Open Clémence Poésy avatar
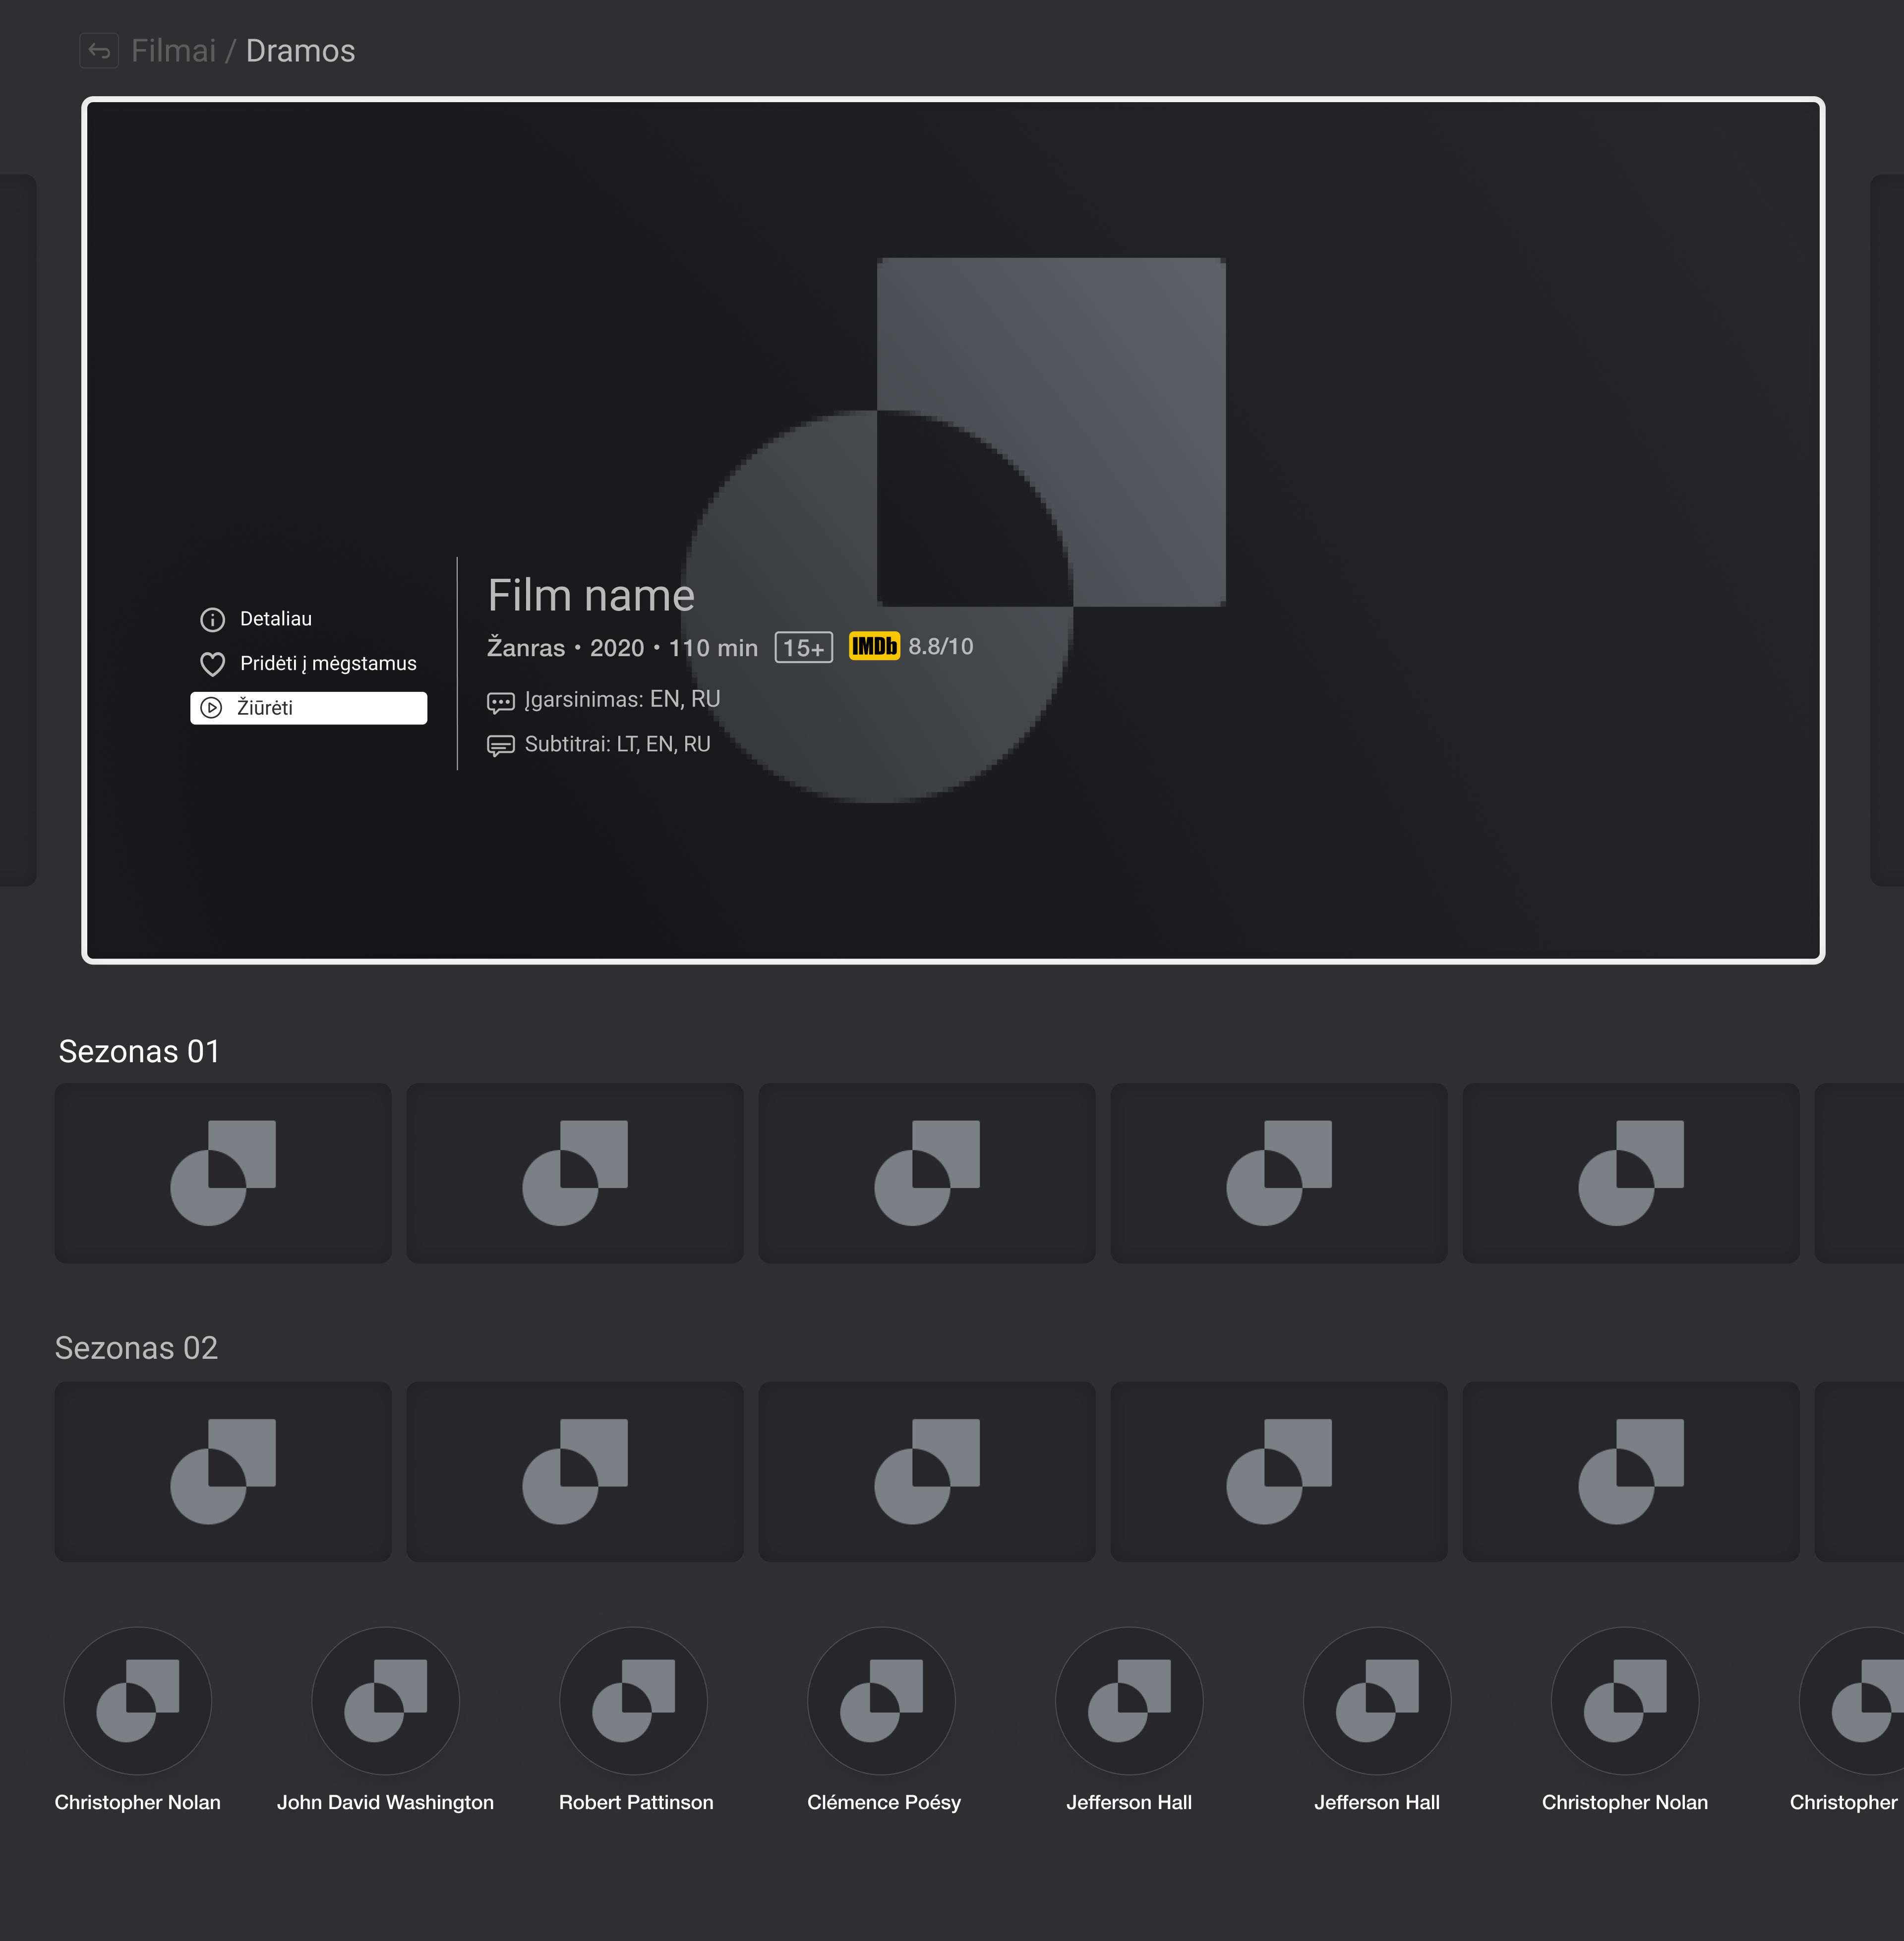This screenshot has width=1904, height=1941. [x=882, y=1701]
